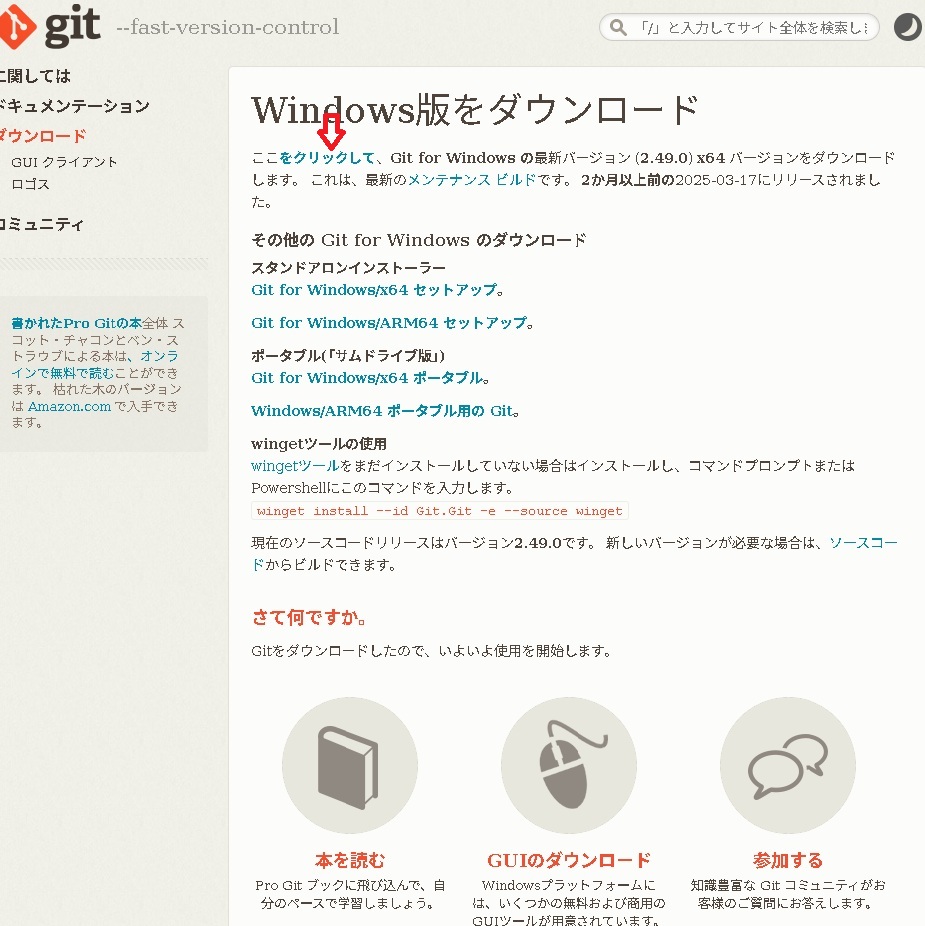The width and height of the screenshot is (925, 926).
Task: Open the speech bubbles community icon
Action: coord(788,765)
